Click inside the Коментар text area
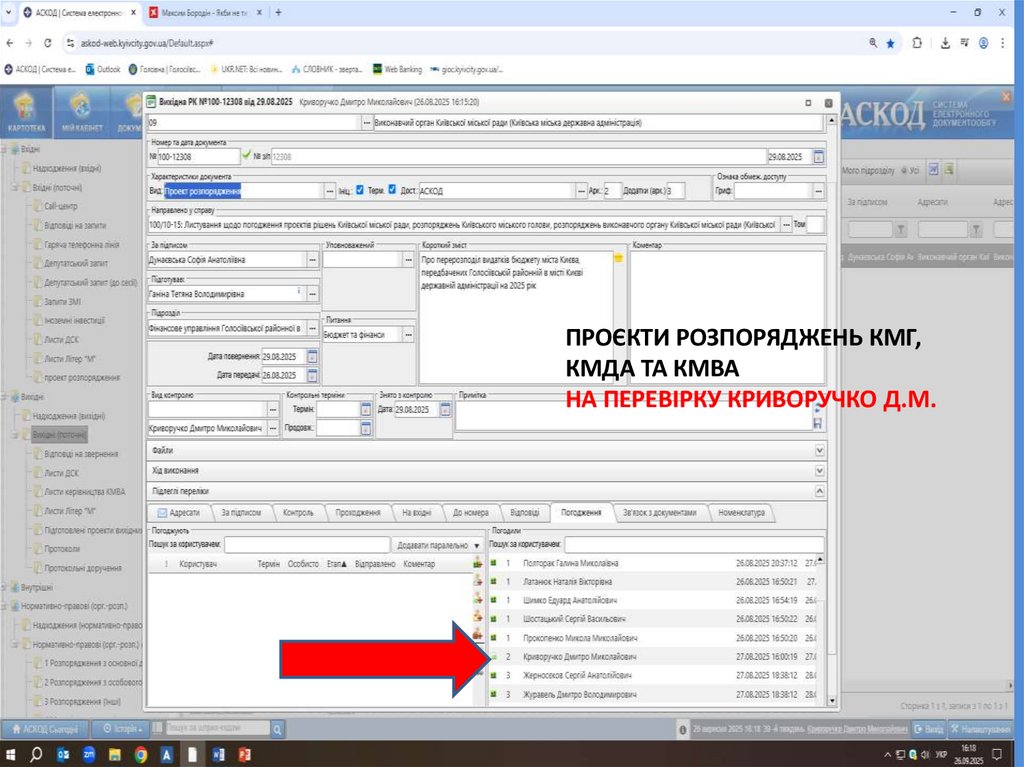This screenshot has width=1024, height=767. [x=728, y=316]
